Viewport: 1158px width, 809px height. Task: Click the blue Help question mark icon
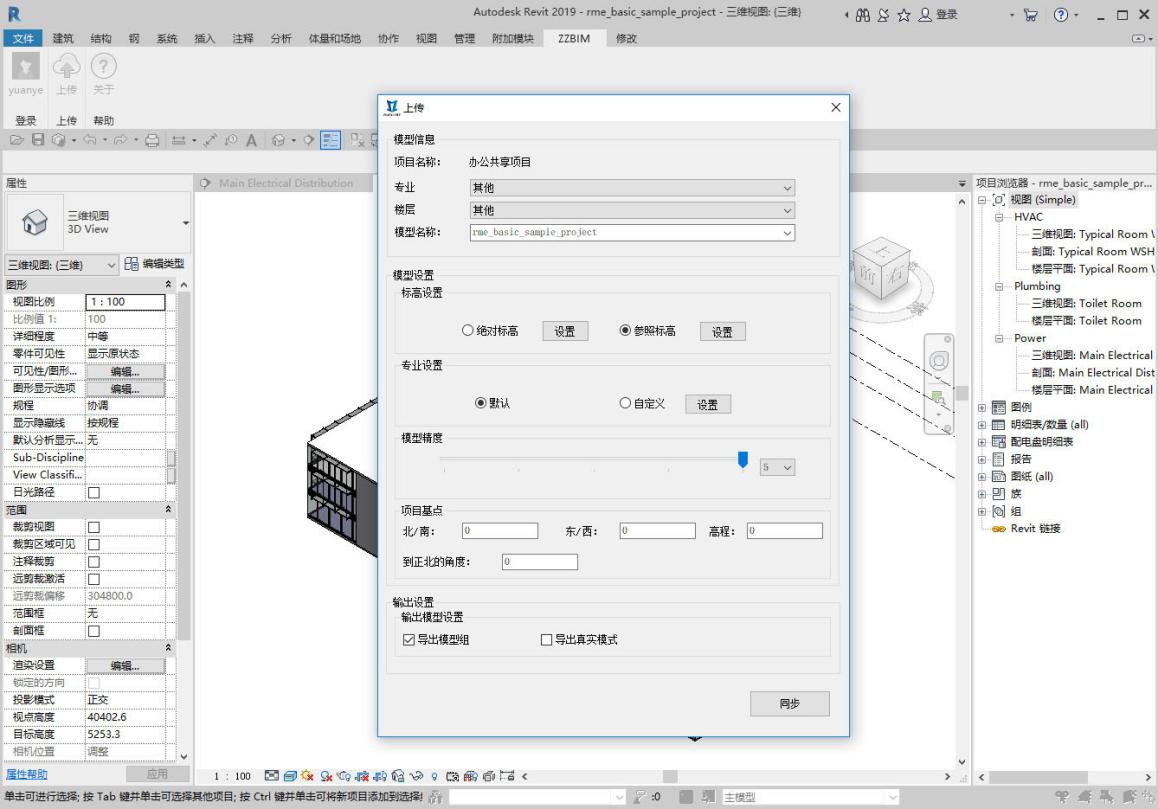1061,15
